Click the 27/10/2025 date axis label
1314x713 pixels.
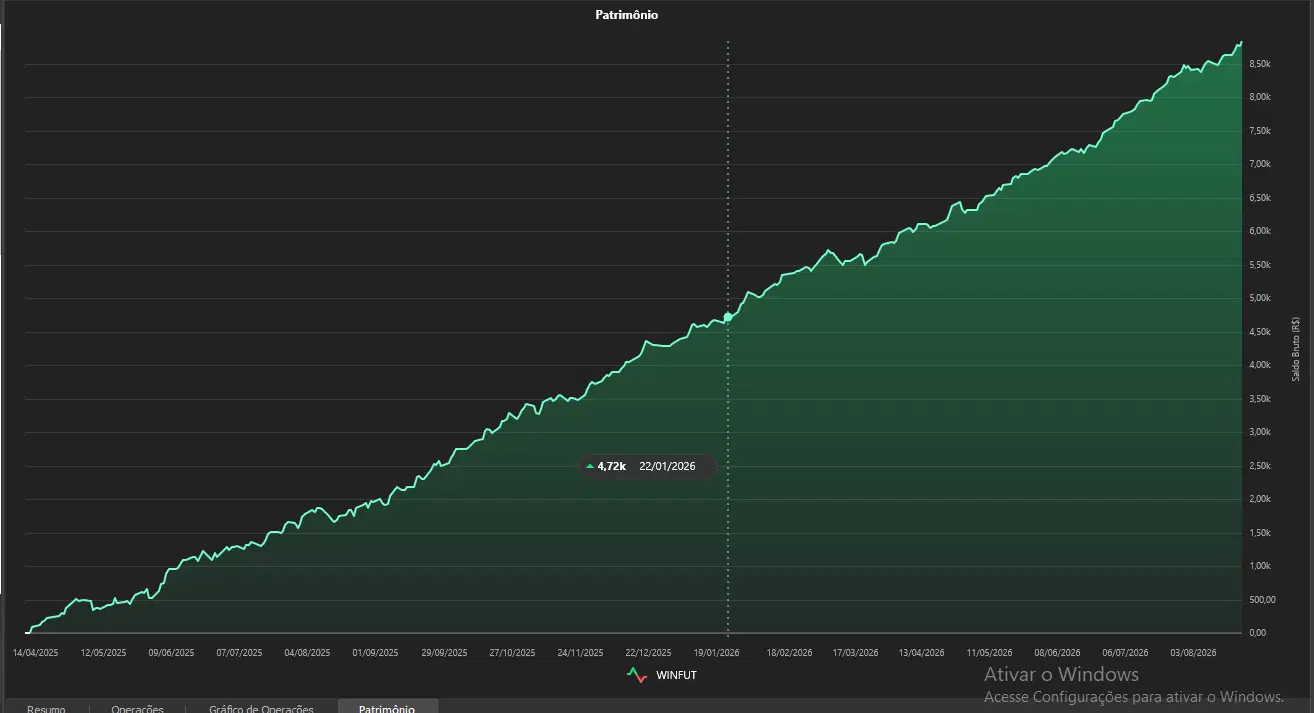click(x=512, y=652)
